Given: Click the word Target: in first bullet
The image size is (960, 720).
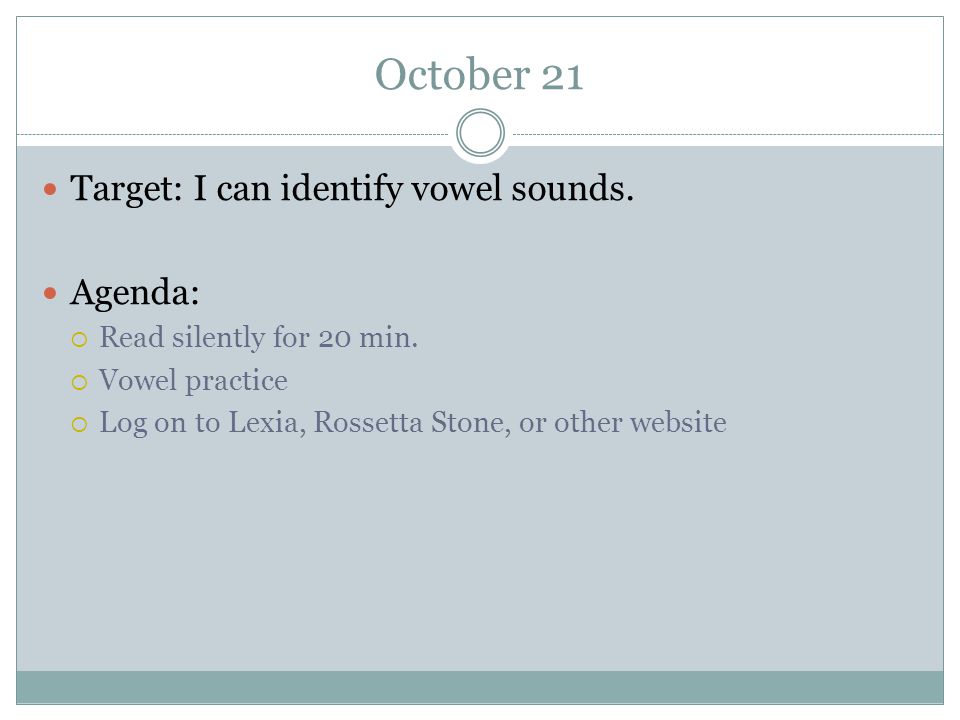Looking at the screenshot, I should (126, 189).
